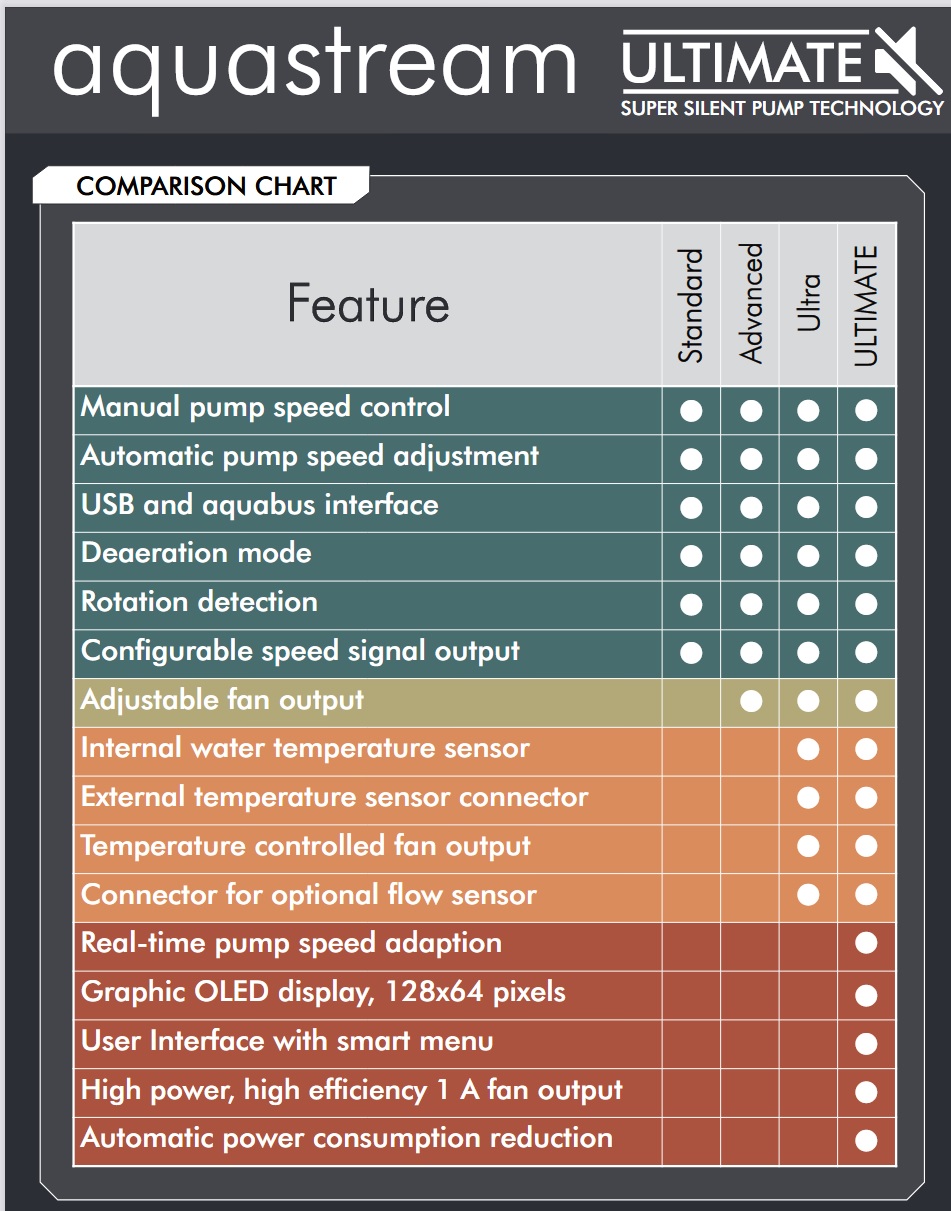Click the aquastream title text
The height and width of the screenshot is (1211, 951).
315,66
